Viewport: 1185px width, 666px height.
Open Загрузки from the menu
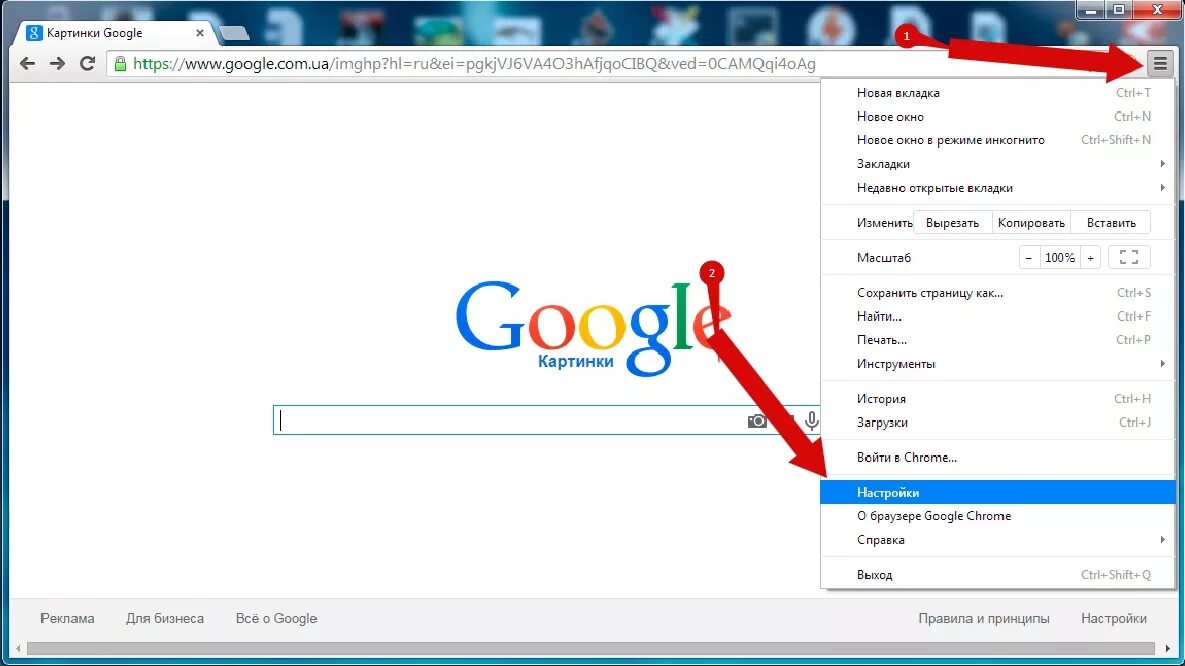click(x=998, y=423)
